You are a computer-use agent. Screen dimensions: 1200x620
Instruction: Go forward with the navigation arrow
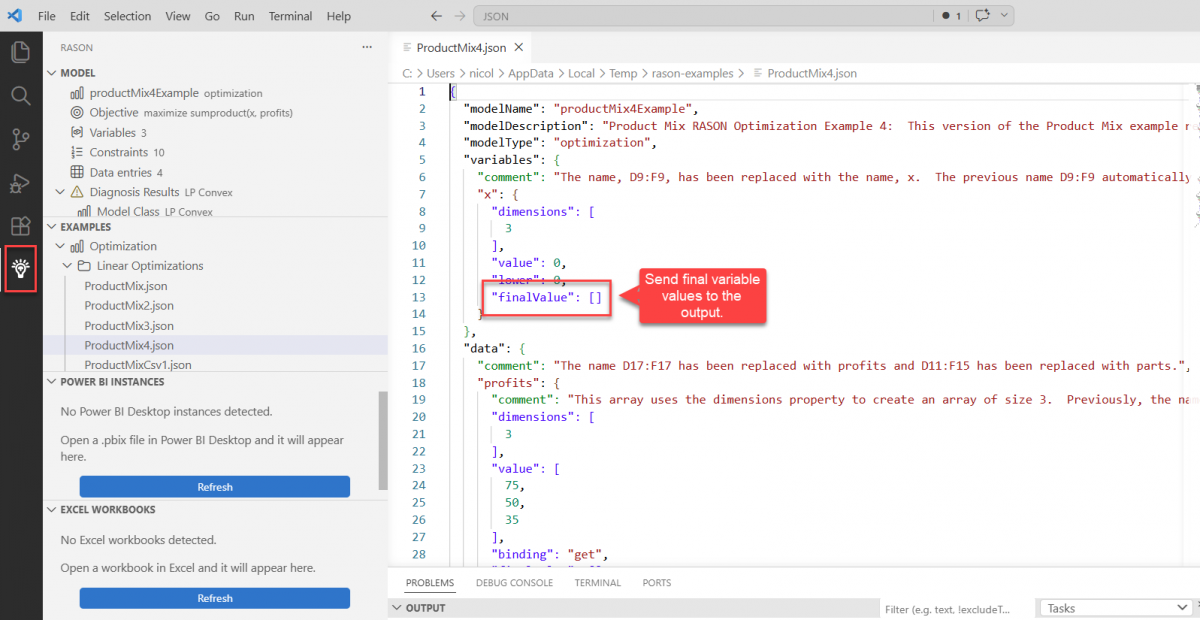click(459, 16)
